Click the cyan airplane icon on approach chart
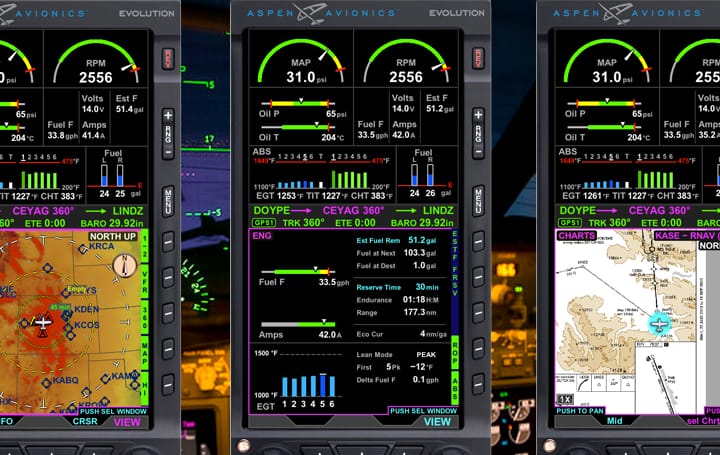This screenshot has width=720, height=455. point(660,324)
